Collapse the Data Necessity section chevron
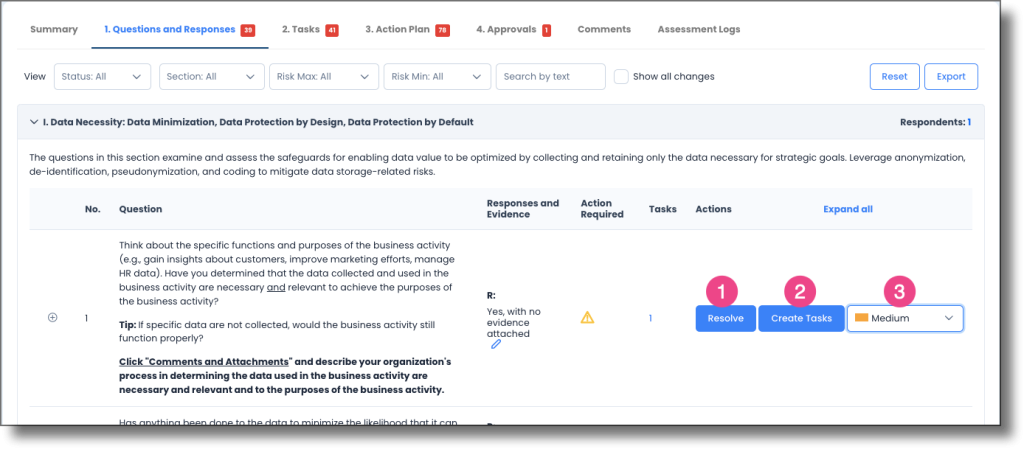The height and width of the screenshot is (449, 1024). (34, 122)
